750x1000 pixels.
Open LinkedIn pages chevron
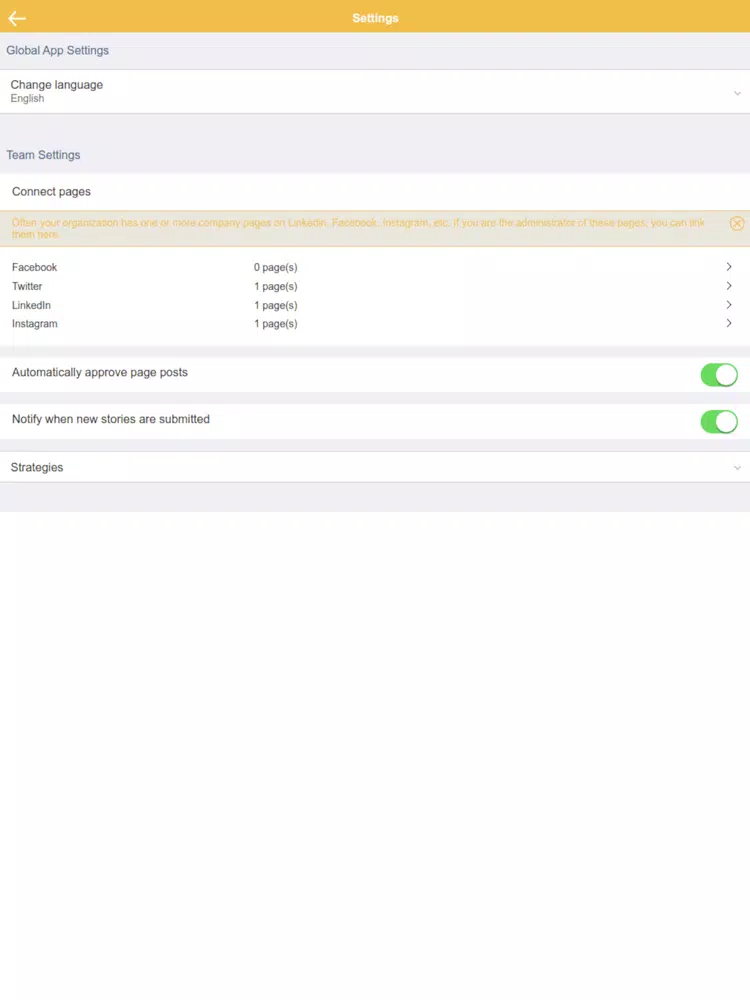click(729, 305)
